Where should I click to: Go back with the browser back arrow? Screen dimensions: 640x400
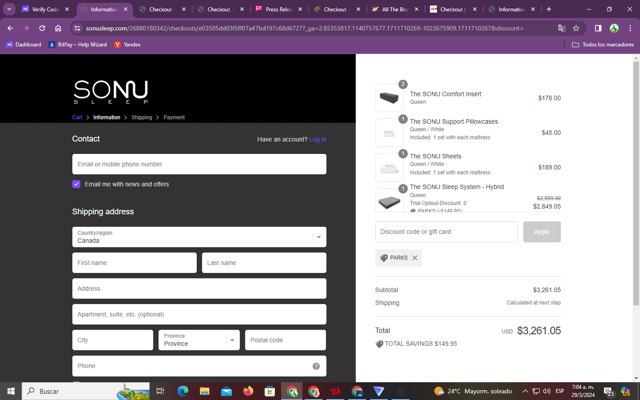[x=10, y=28]
